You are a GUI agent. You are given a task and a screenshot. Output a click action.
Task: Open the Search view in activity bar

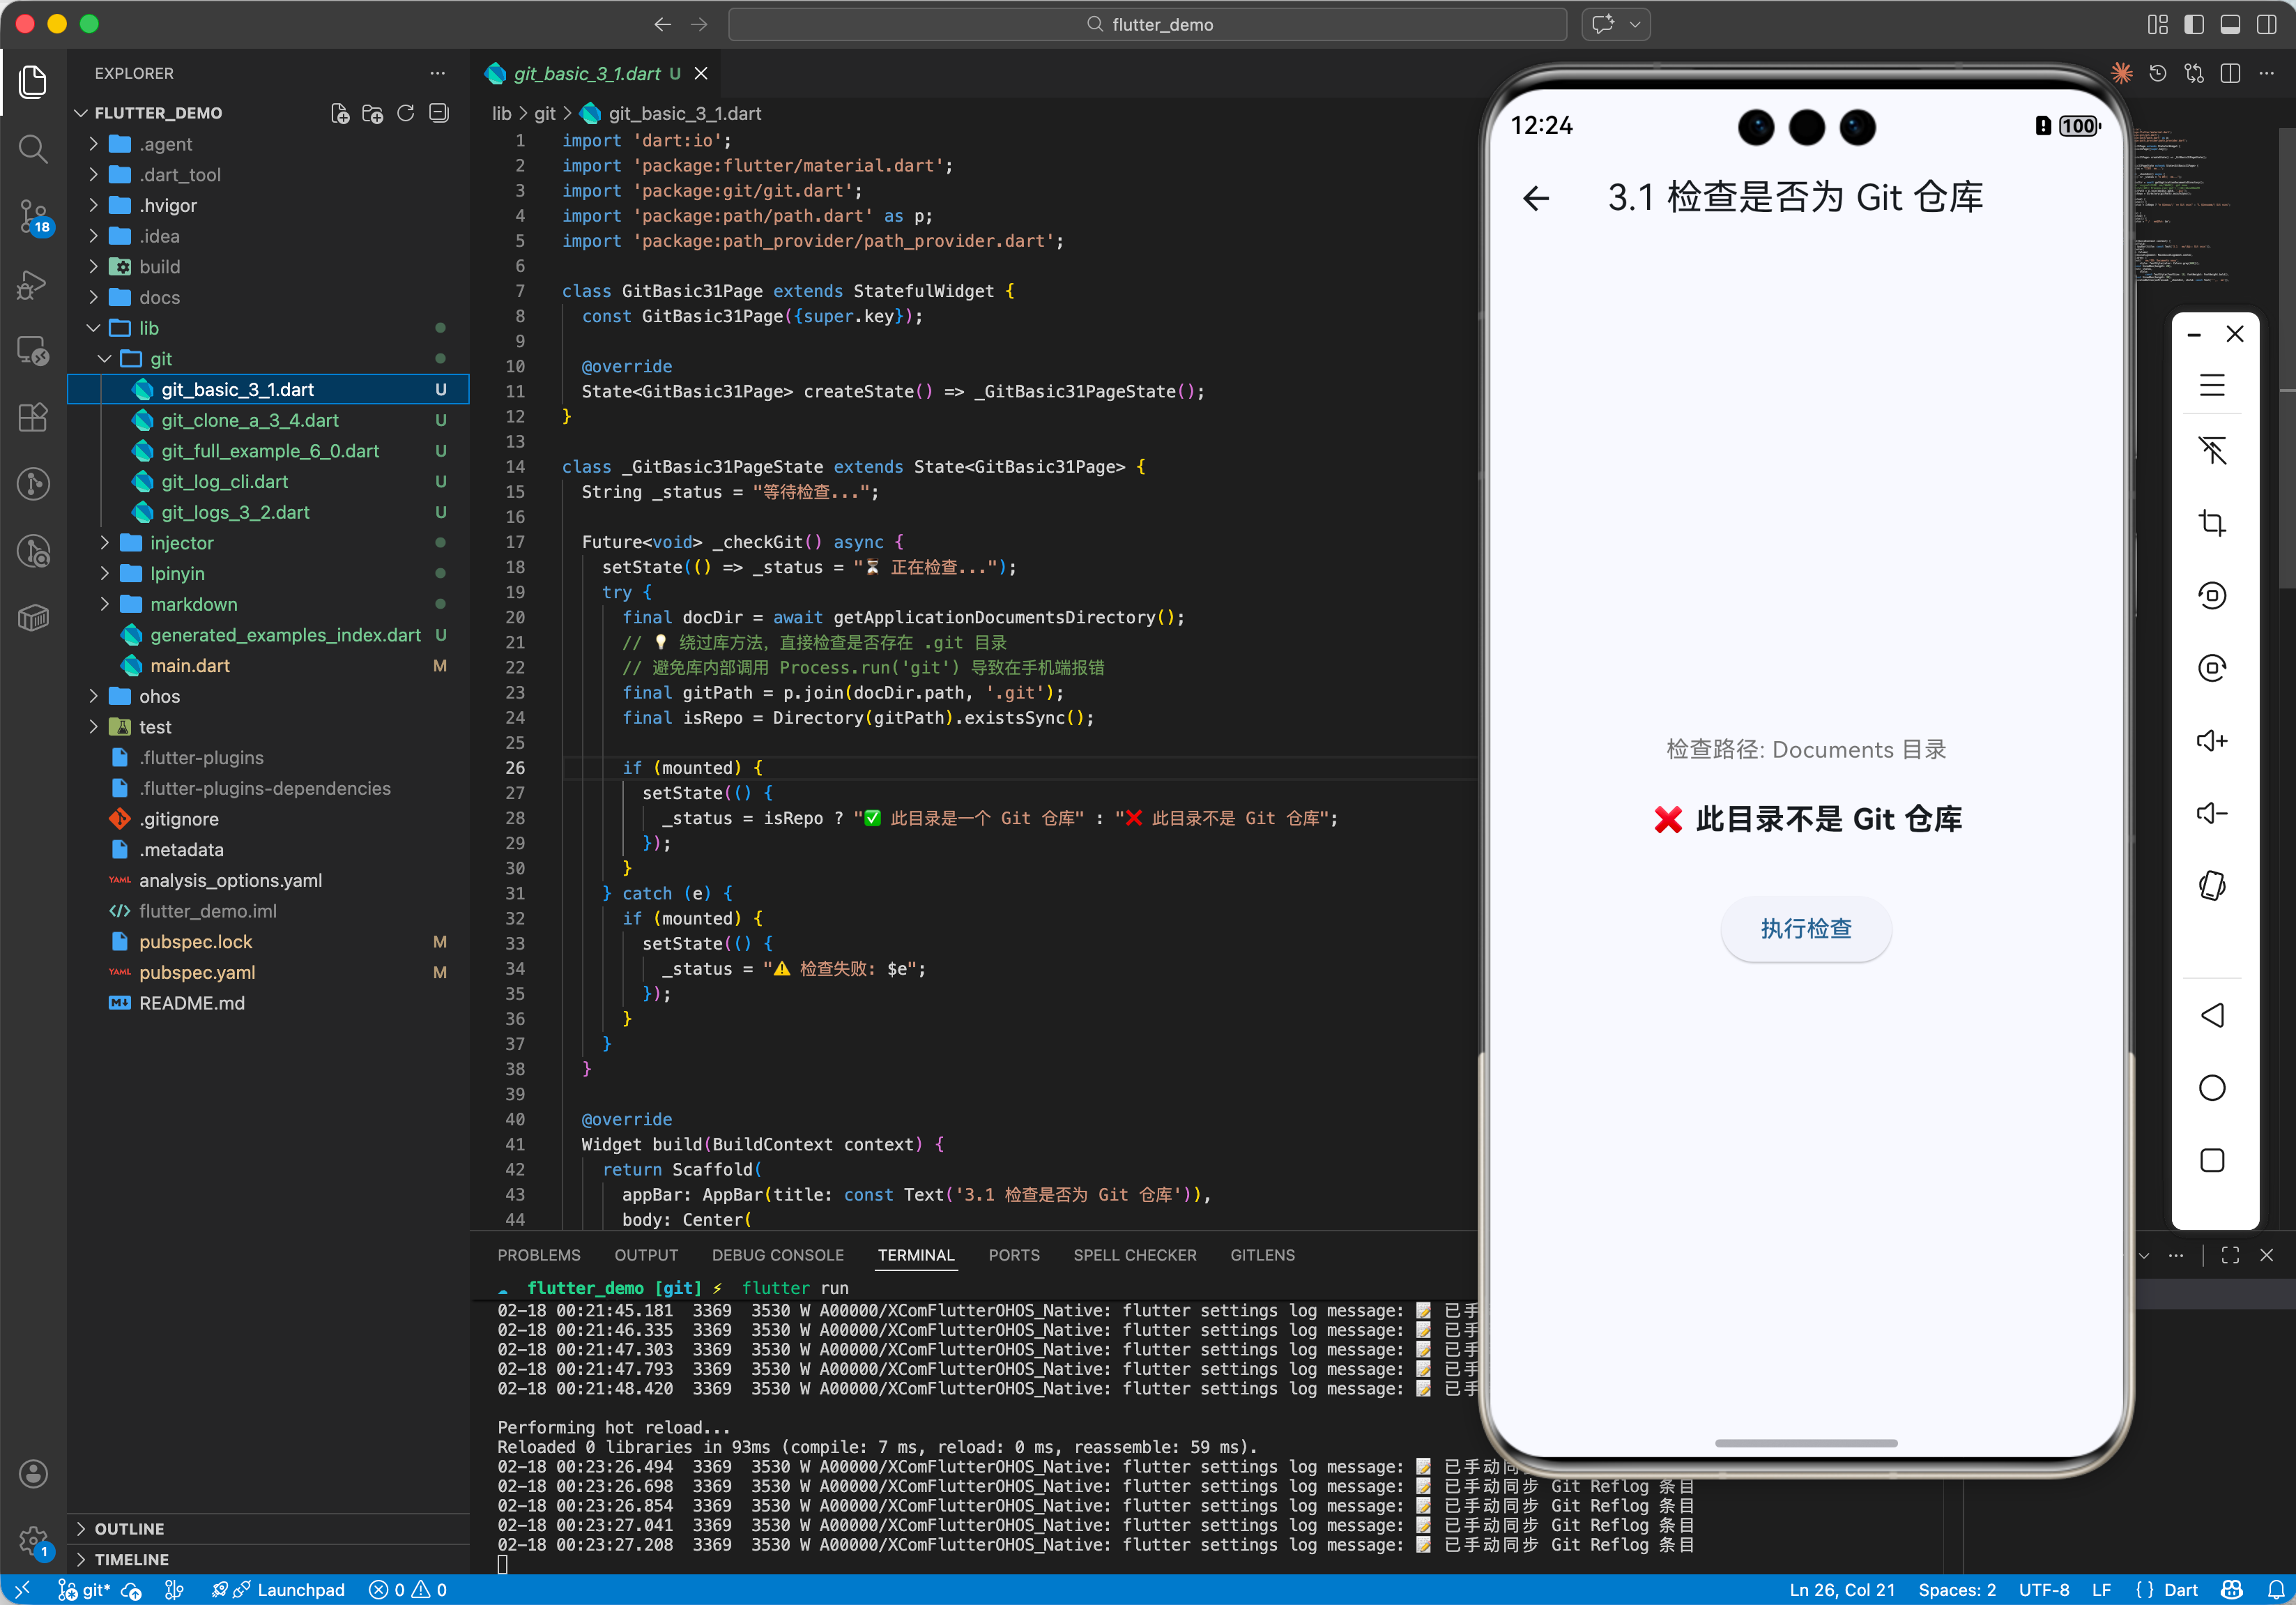[x=33, y=149]
